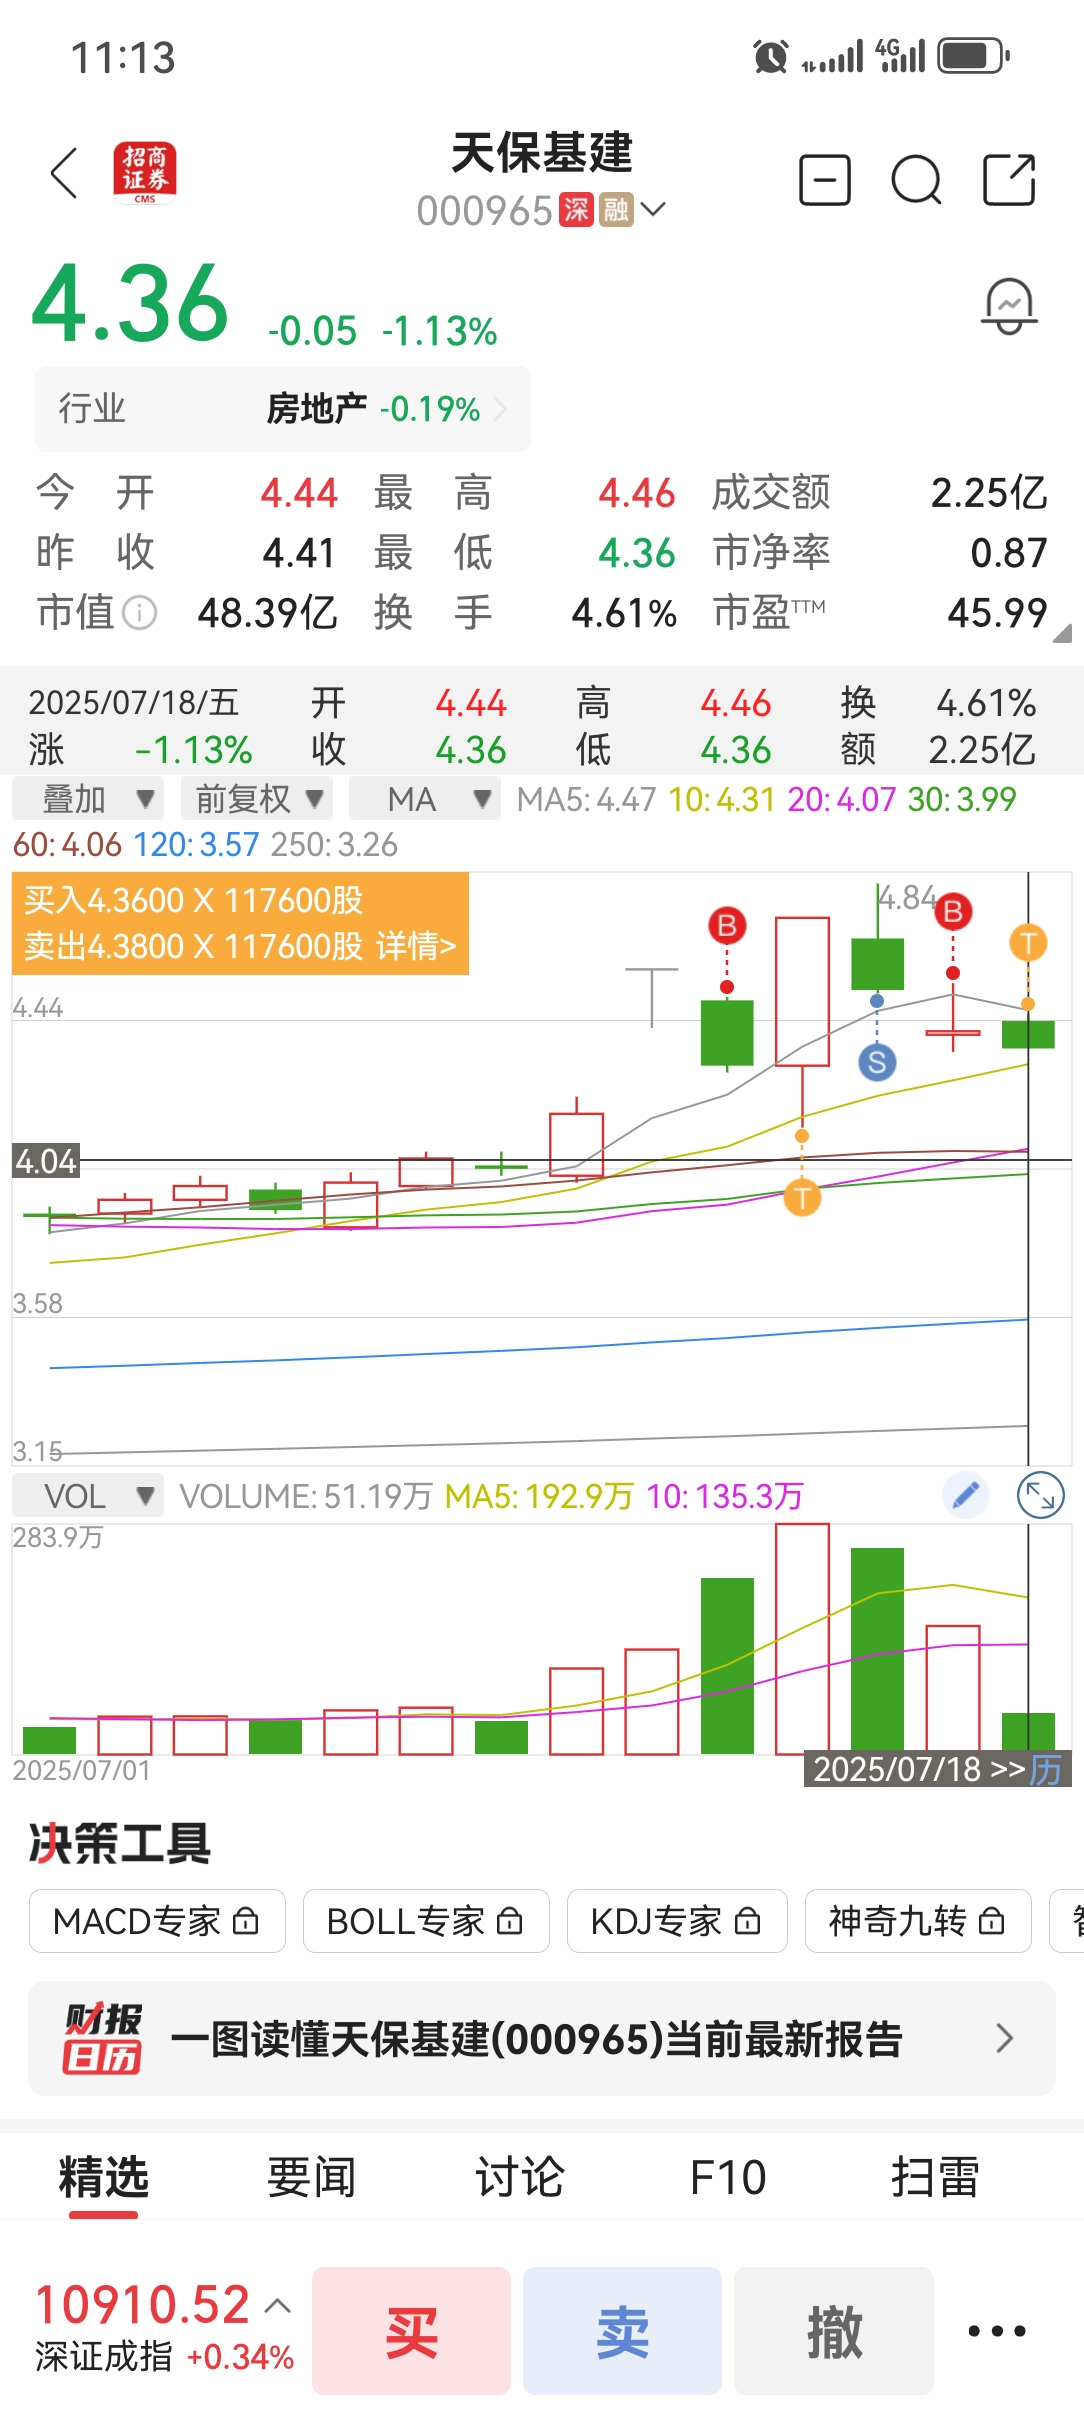Tap the alarm clock status icon

click(x=770, y=57)
